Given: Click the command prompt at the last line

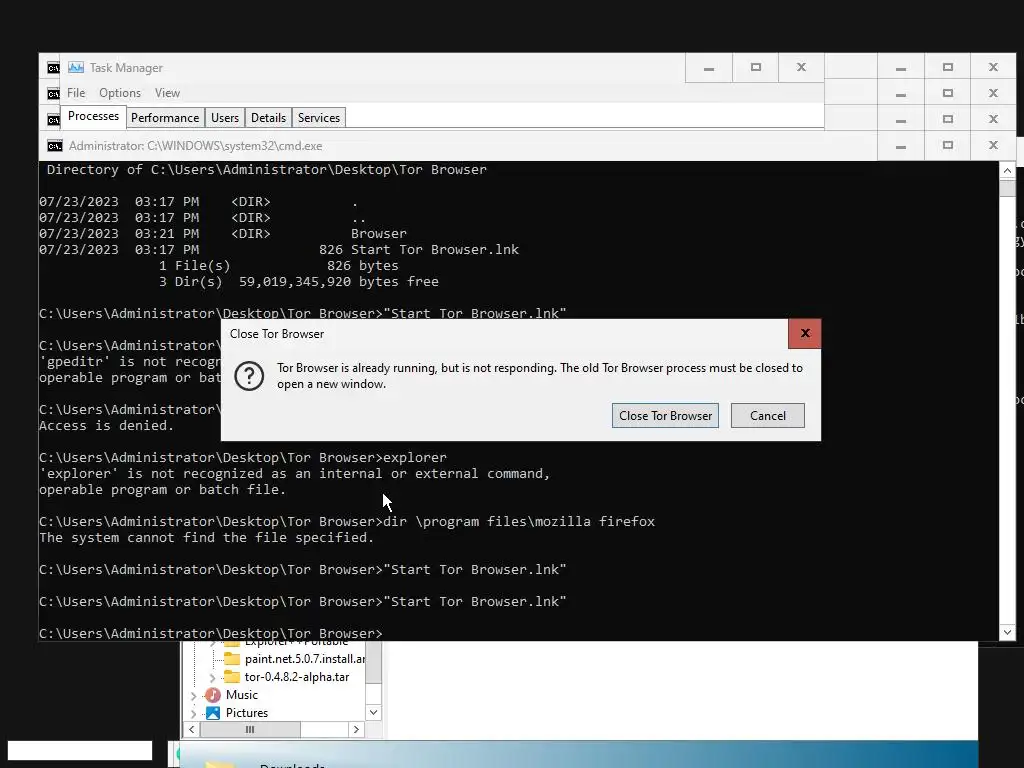Looking at the screenshot, I should 211,633.
